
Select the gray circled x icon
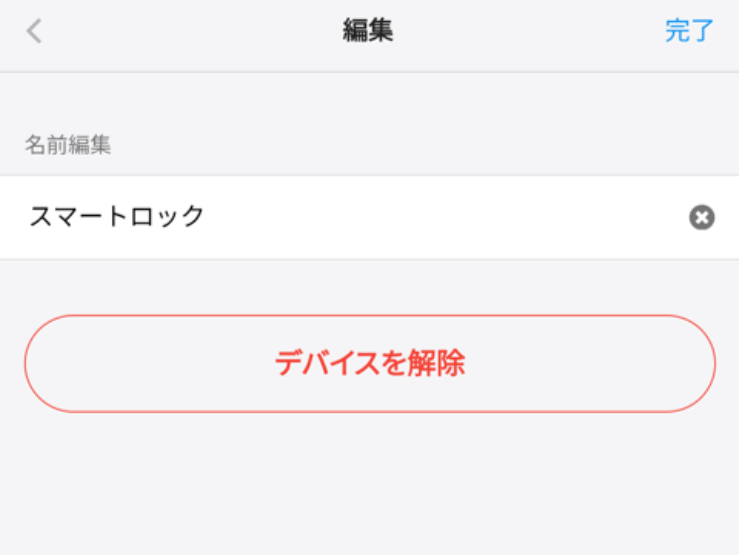click(x=702, y=217)
